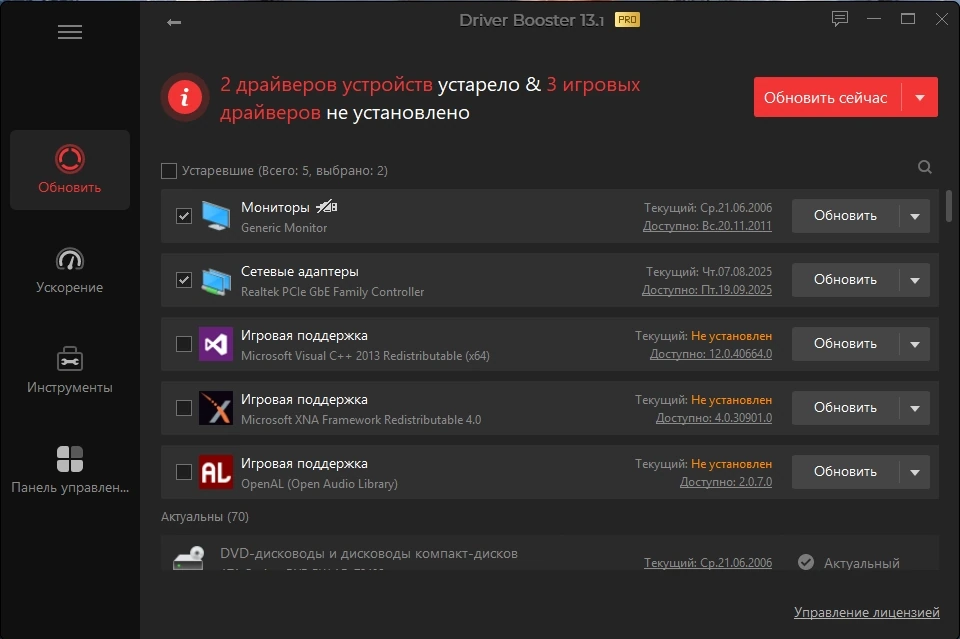Check the Visual C++ 2013 Redistributable checkbox
The height and width of the screenshot is (639, 960).
[x=184, y=344]
